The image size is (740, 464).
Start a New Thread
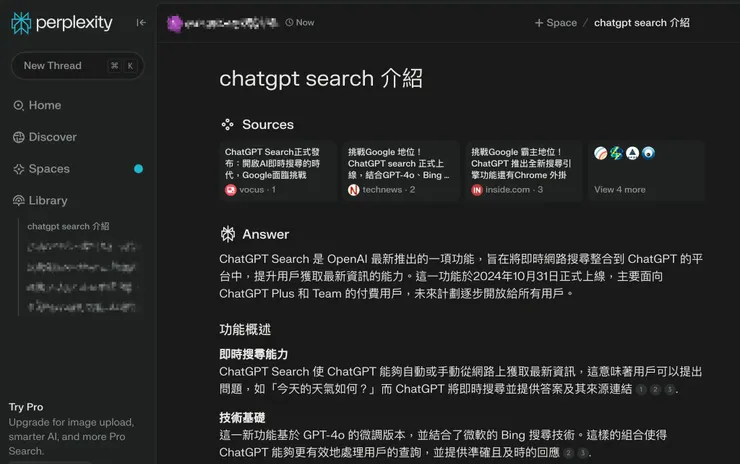click(77, 66)
